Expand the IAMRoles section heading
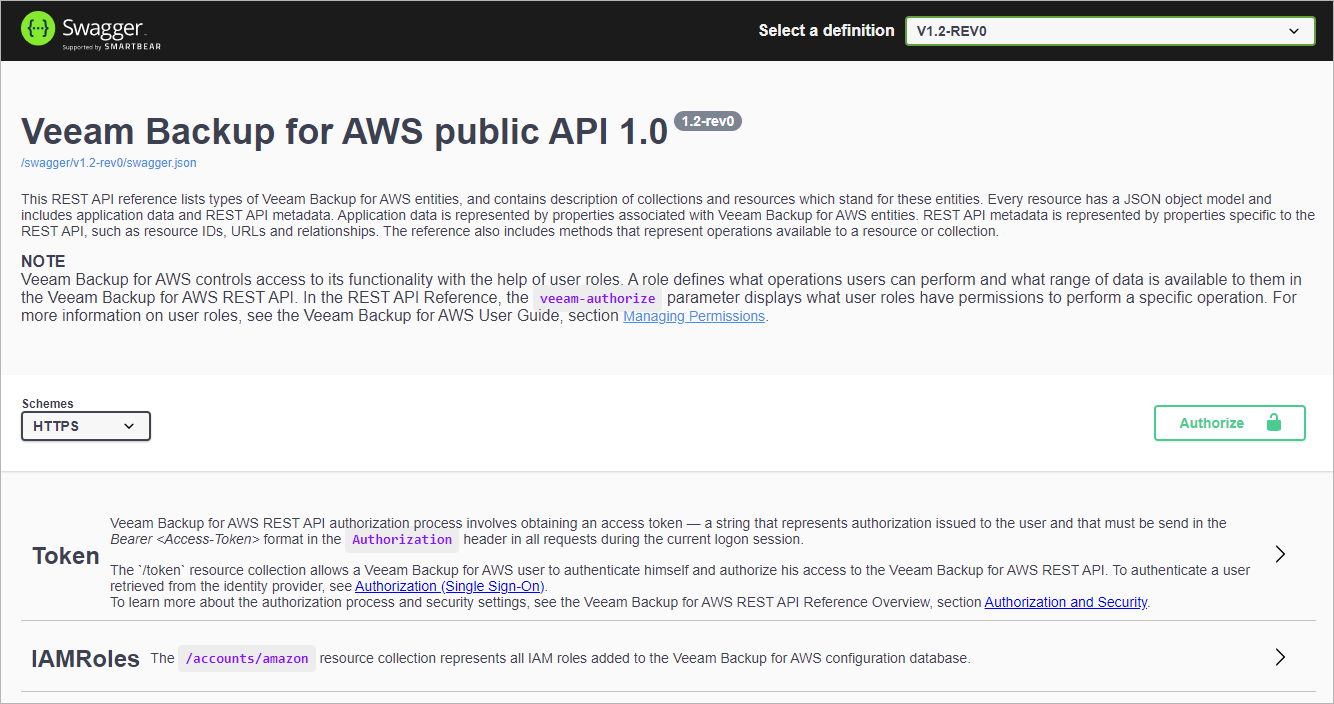 (x=86, y=658)
